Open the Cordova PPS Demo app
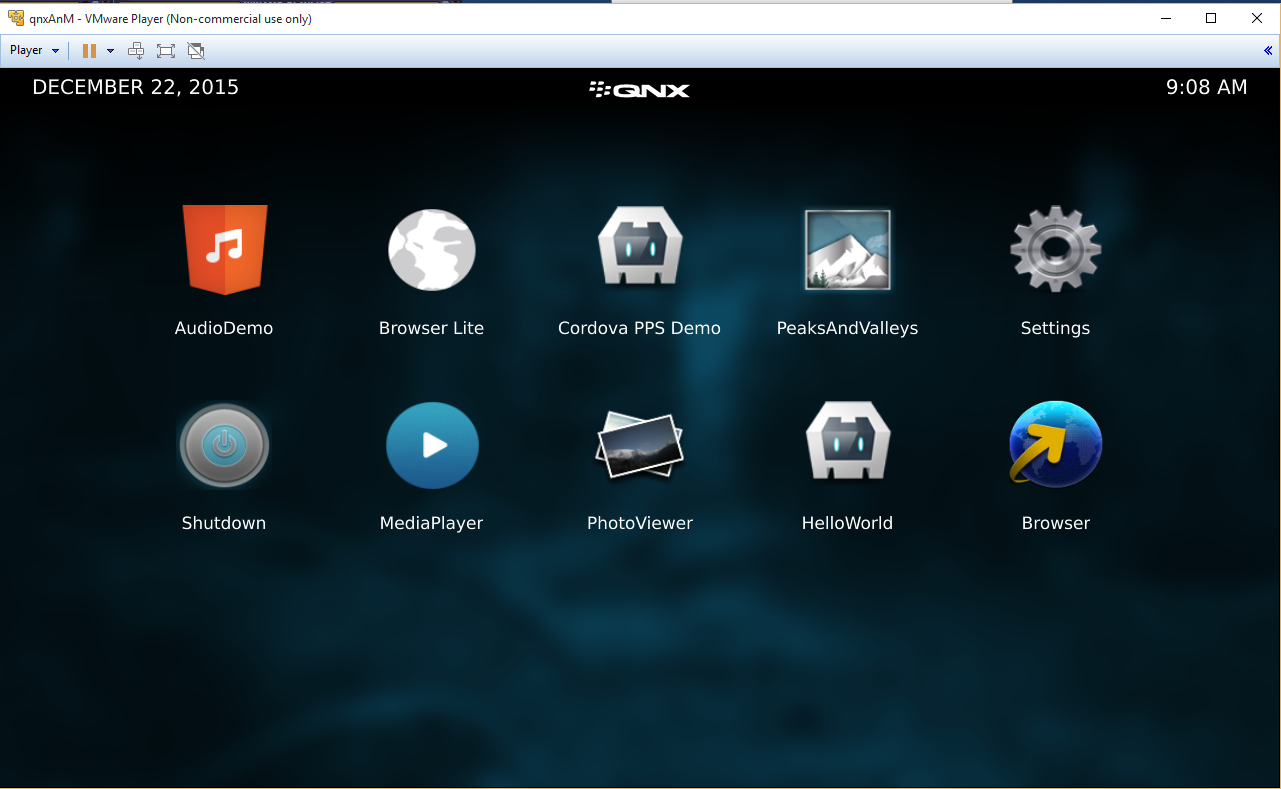 (639, 250)
